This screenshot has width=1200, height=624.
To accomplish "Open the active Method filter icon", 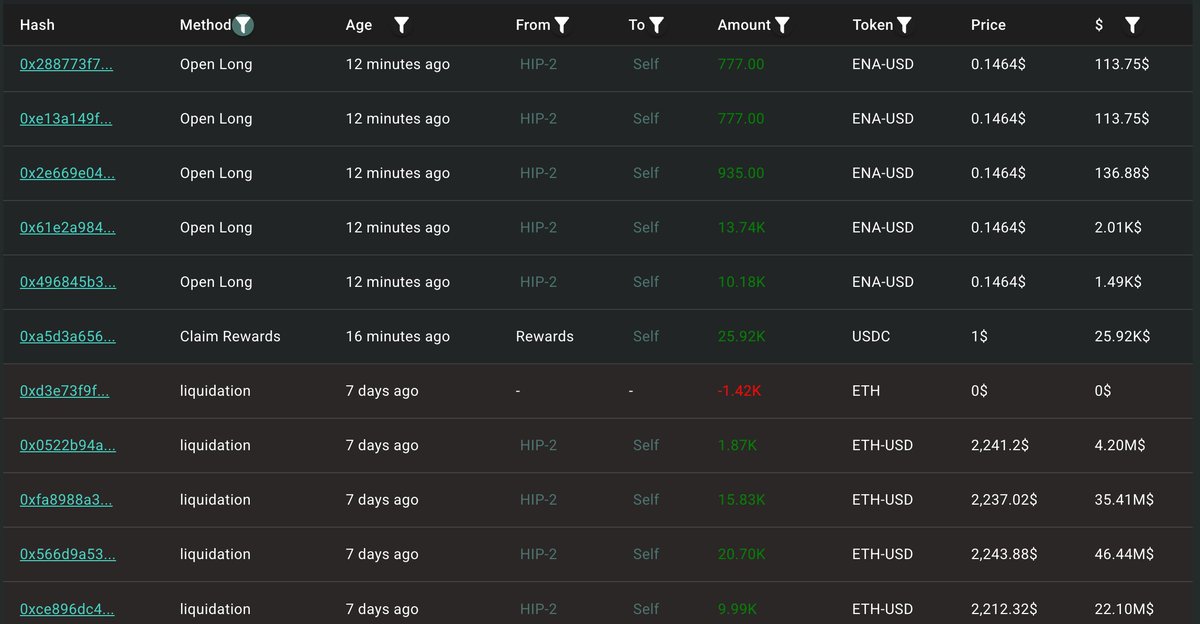I will pyautogui.click(x=243, y=25).
